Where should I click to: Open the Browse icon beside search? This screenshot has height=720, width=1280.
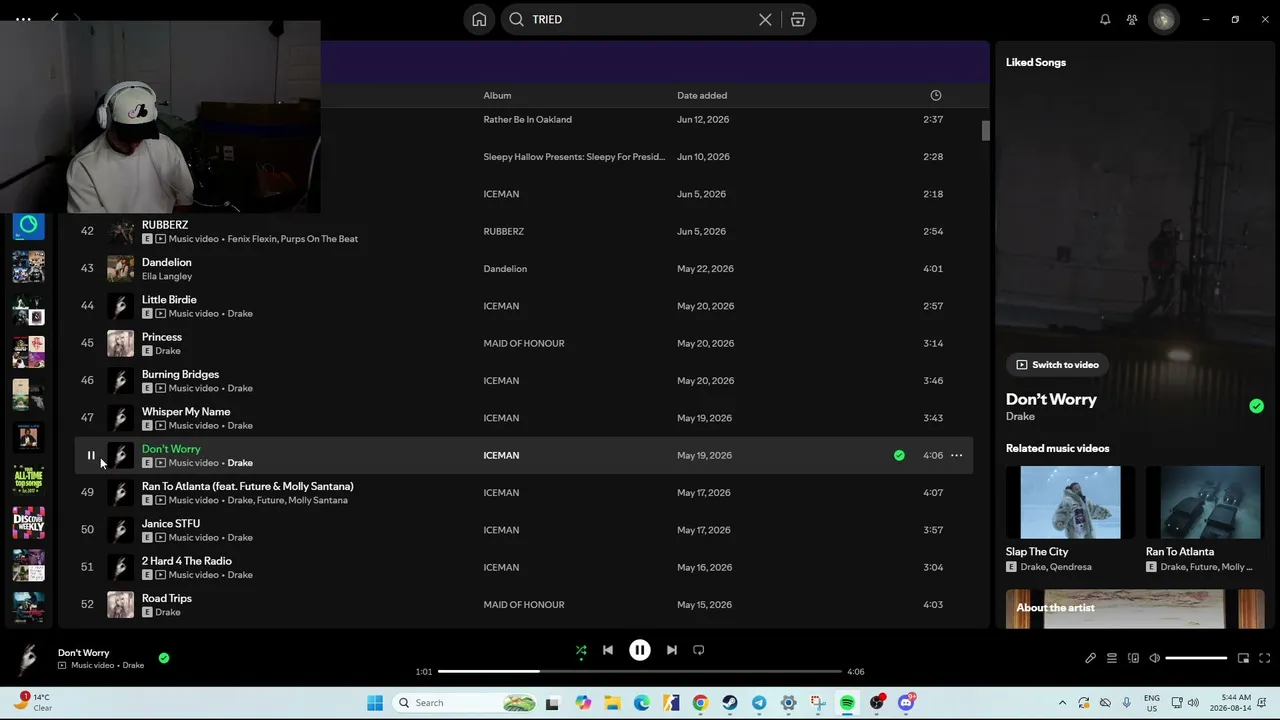point(798,19)
